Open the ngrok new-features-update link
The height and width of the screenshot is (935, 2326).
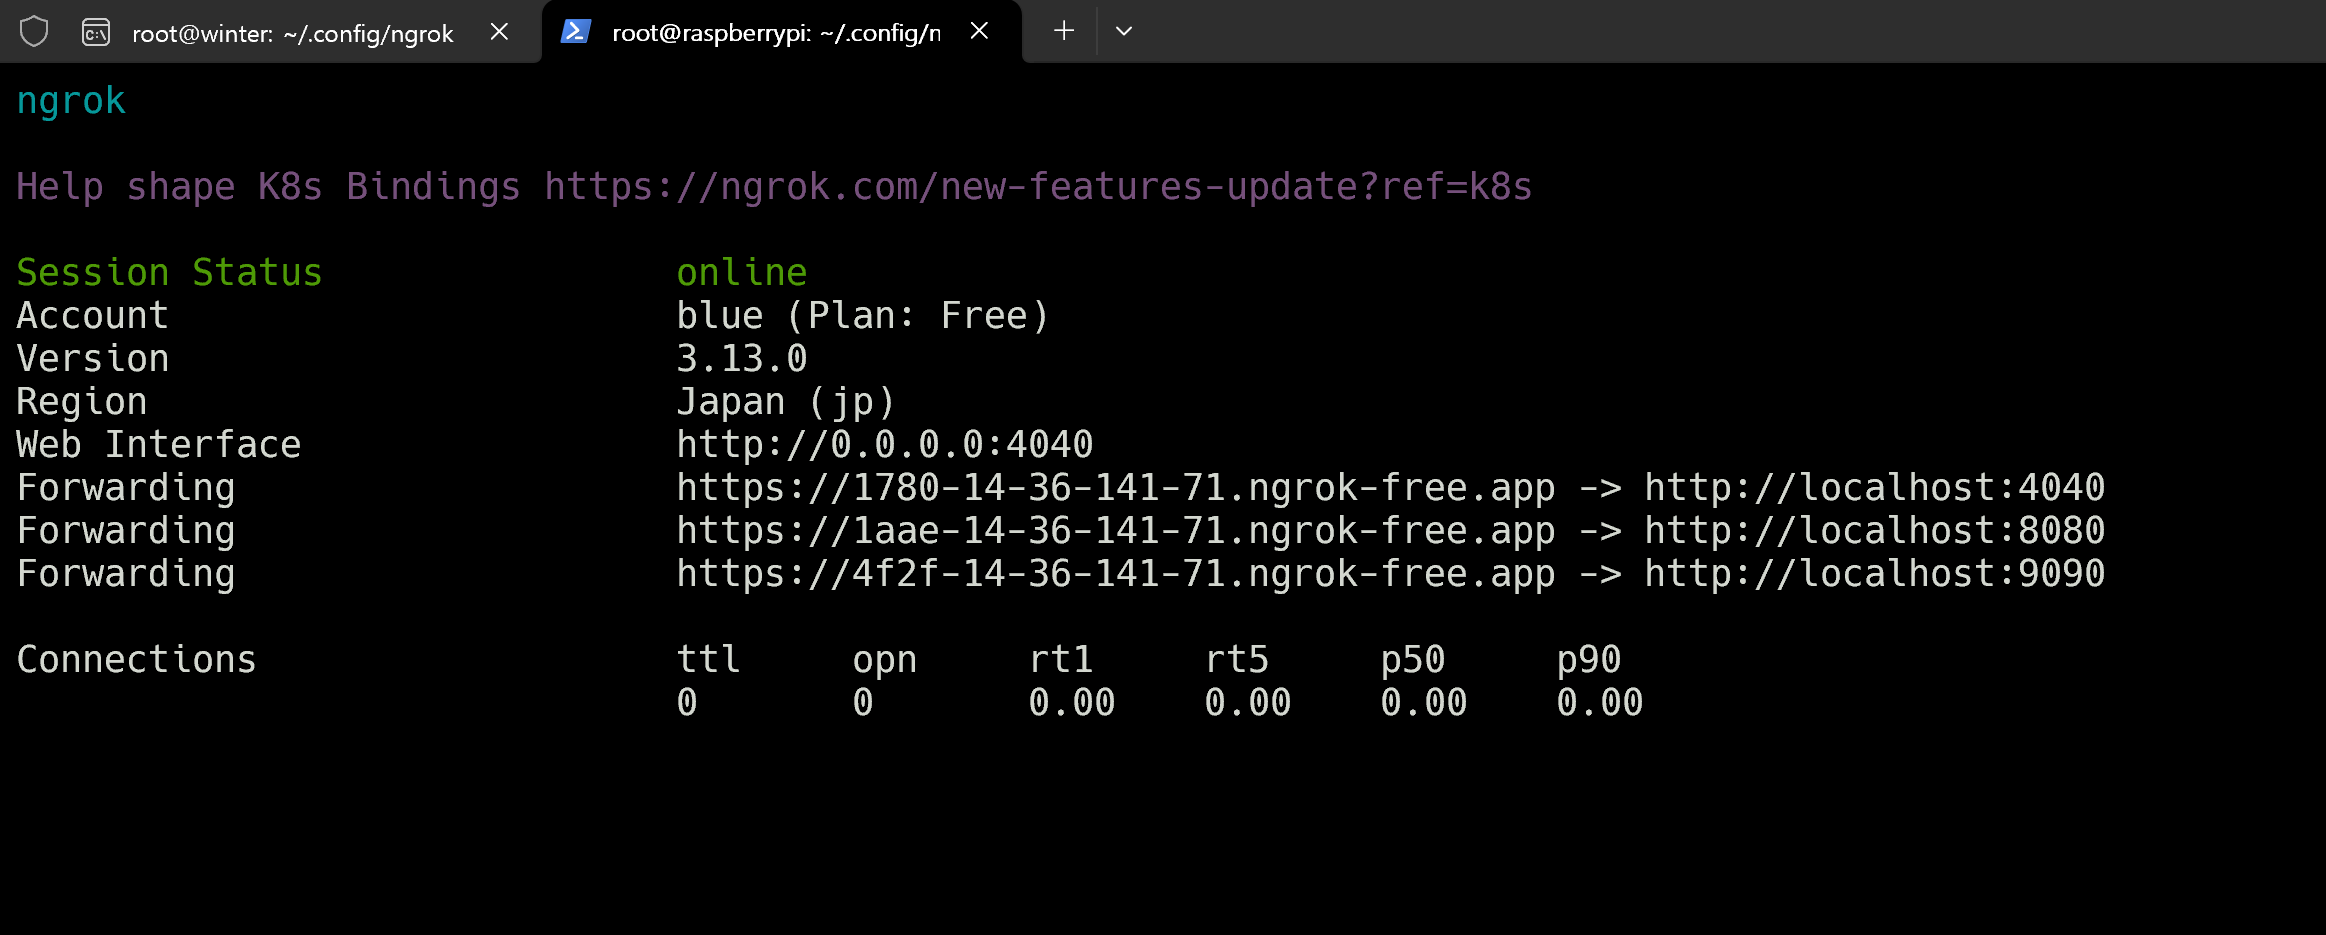pyautogui.click(x=1038, y=187)
